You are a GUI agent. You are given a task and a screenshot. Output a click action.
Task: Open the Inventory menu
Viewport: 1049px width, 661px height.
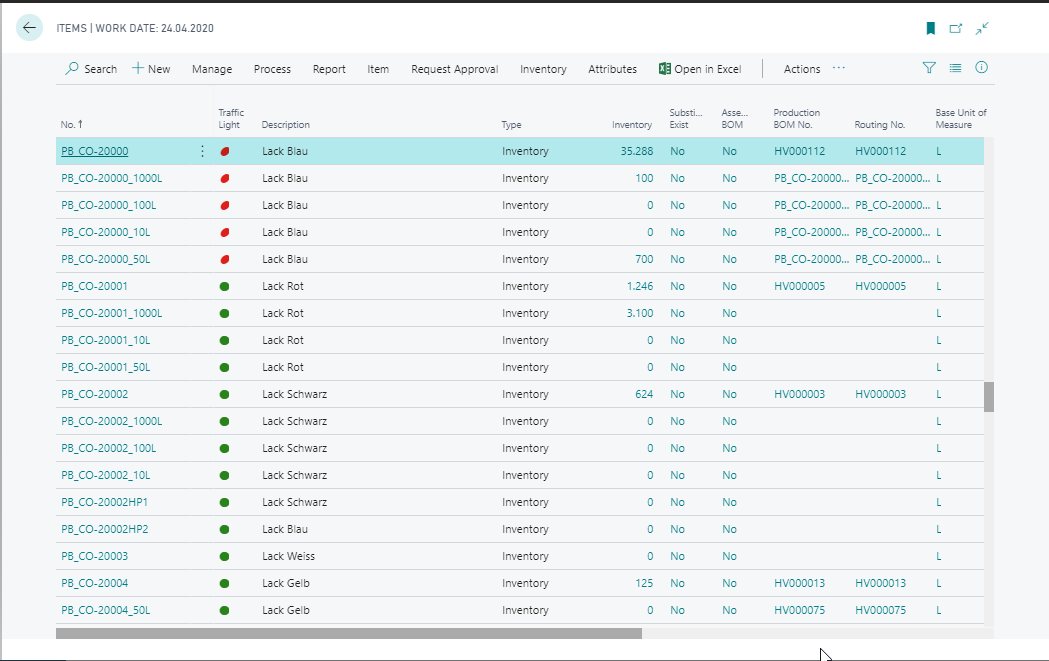click(543, 69)
